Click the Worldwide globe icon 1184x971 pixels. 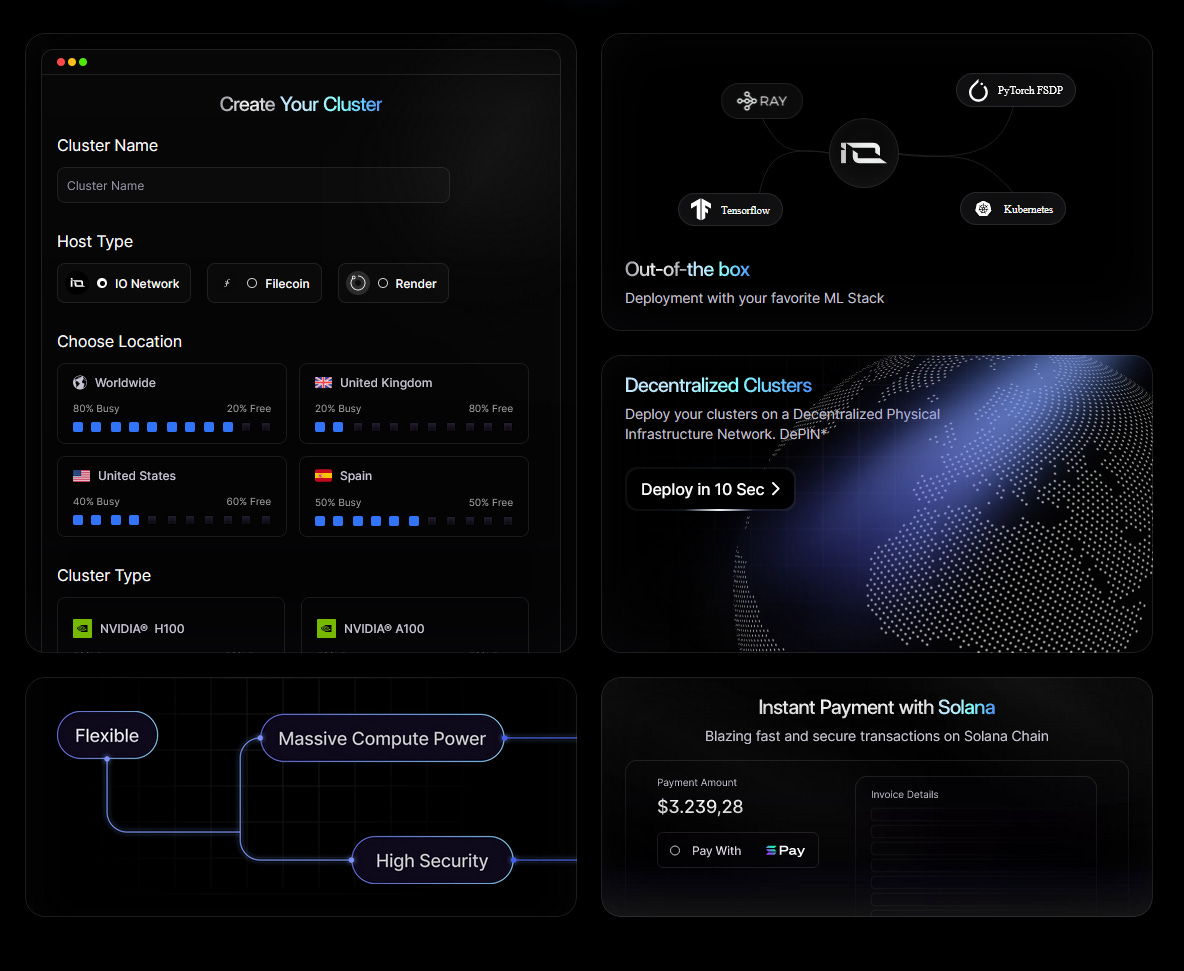[x=80, y=383]
